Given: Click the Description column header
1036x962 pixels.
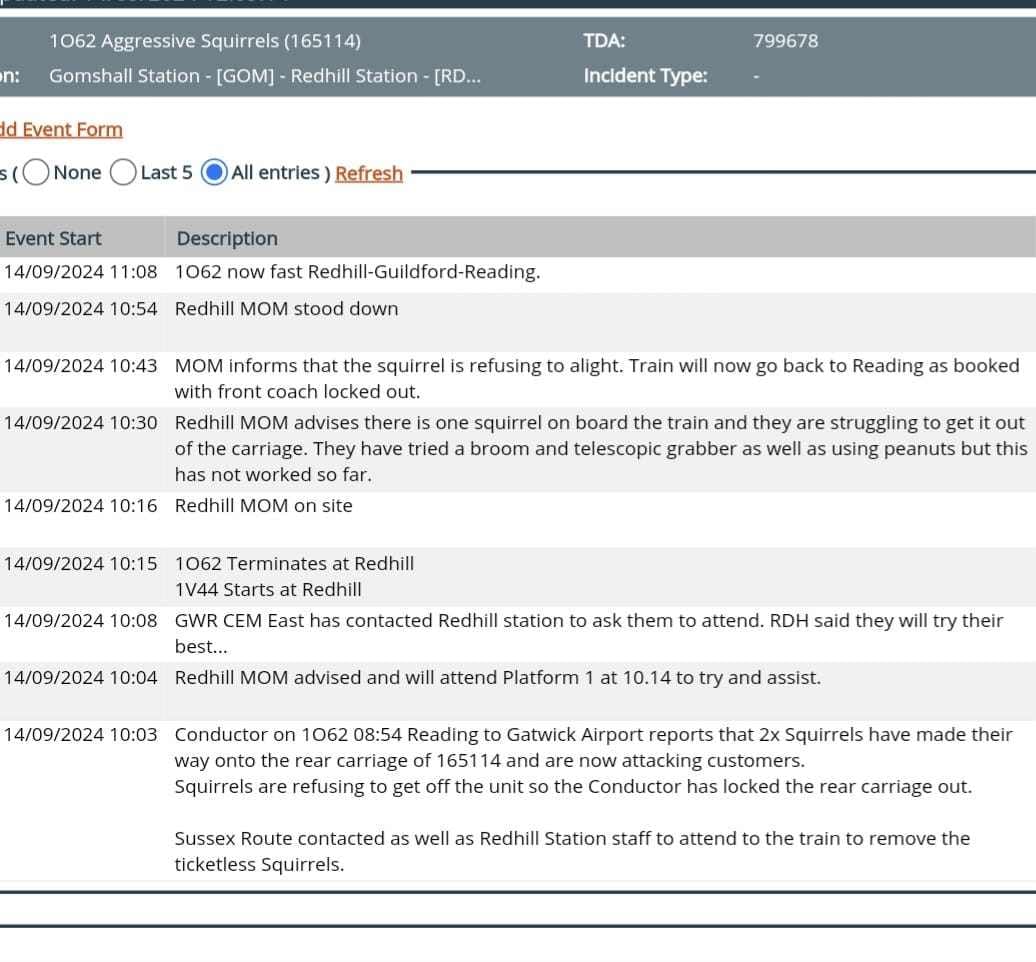Looking at the screenshot, I should (227, 238).
